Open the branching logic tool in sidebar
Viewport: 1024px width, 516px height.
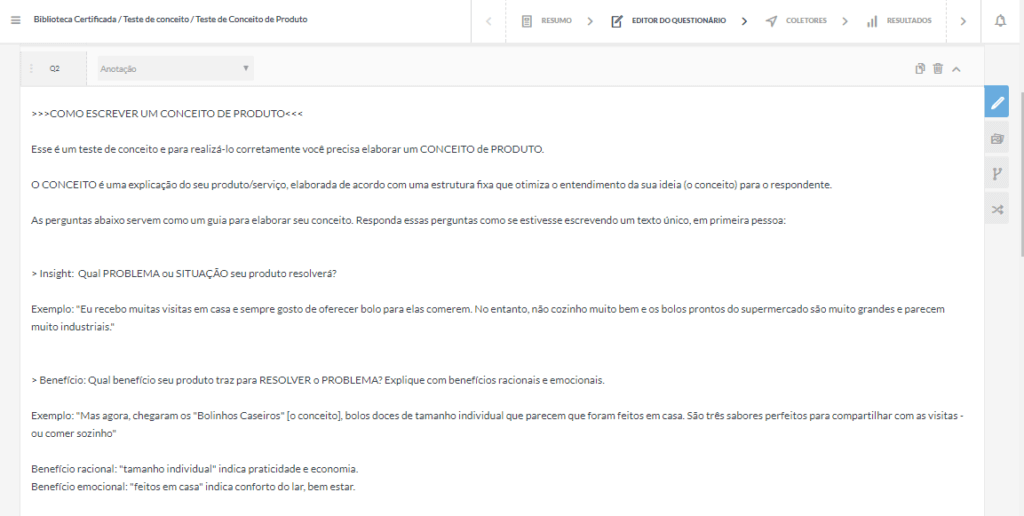point(997,174)
